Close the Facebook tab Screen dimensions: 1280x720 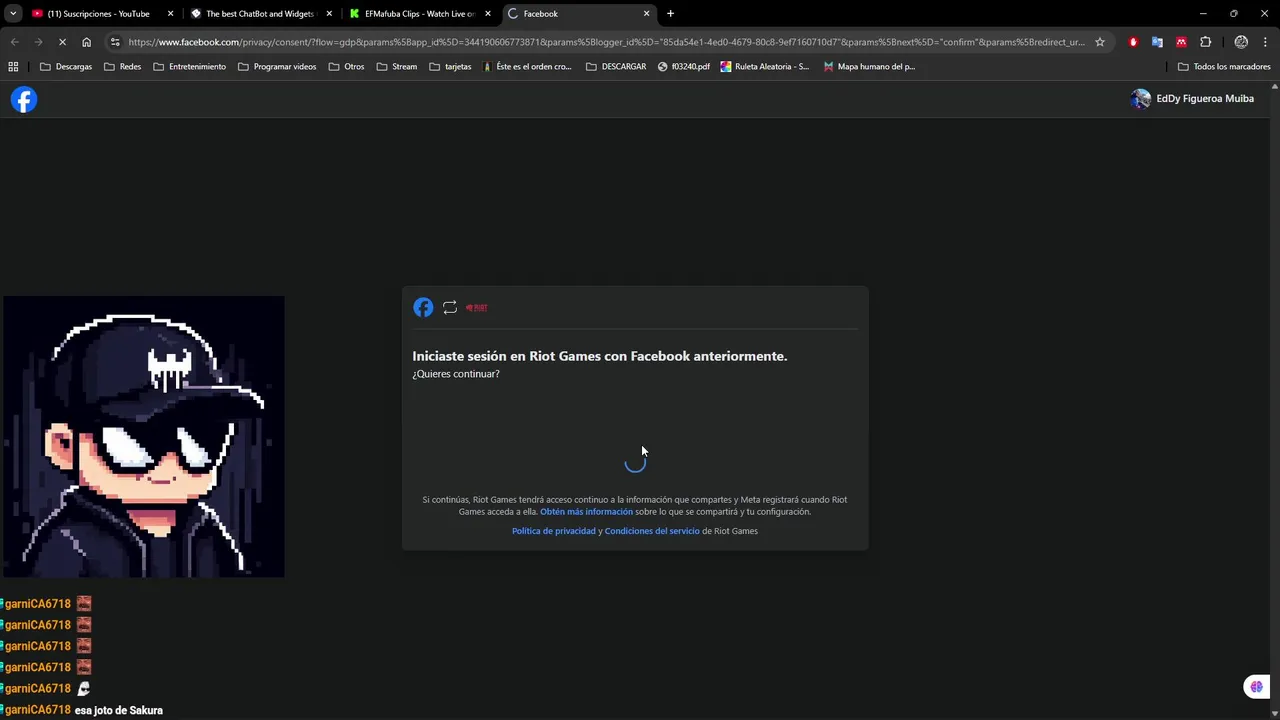tap(646, 14)
